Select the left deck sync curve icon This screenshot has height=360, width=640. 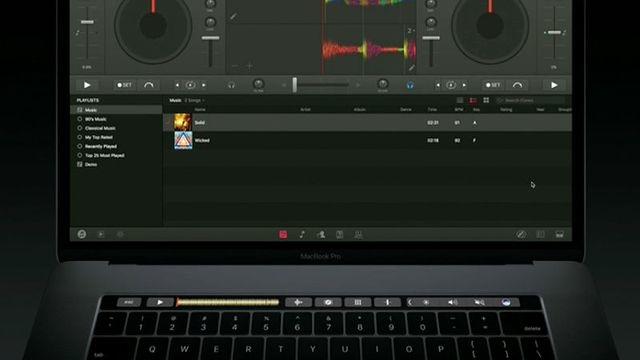point(149,85)
